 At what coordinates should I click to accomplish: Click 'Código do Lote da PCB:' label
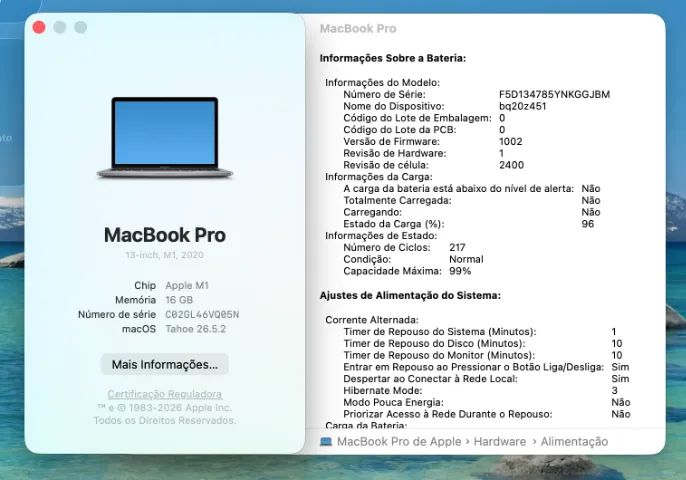click(399, 130)
